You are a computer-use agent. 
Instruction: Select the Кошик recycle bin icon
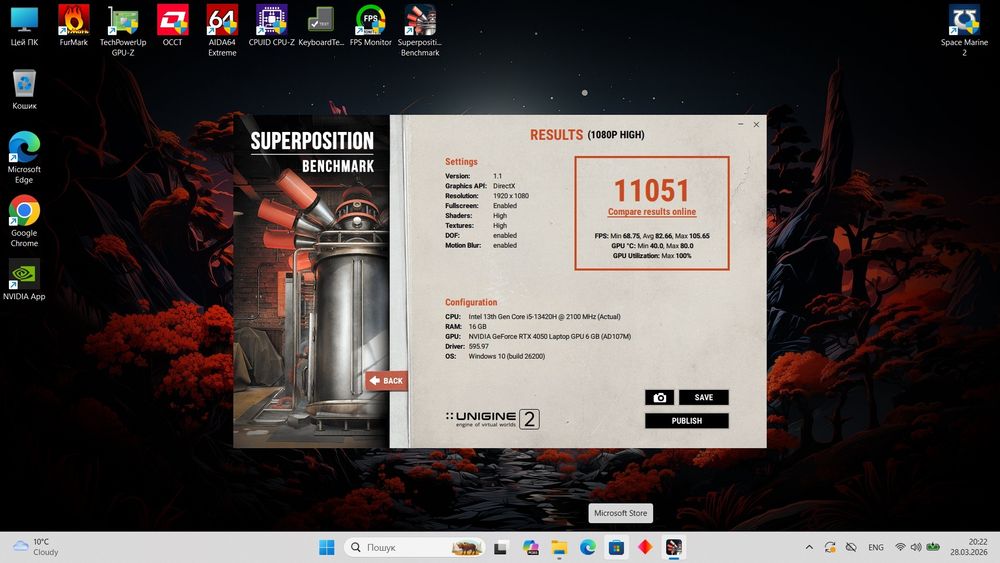pos(24,89)
